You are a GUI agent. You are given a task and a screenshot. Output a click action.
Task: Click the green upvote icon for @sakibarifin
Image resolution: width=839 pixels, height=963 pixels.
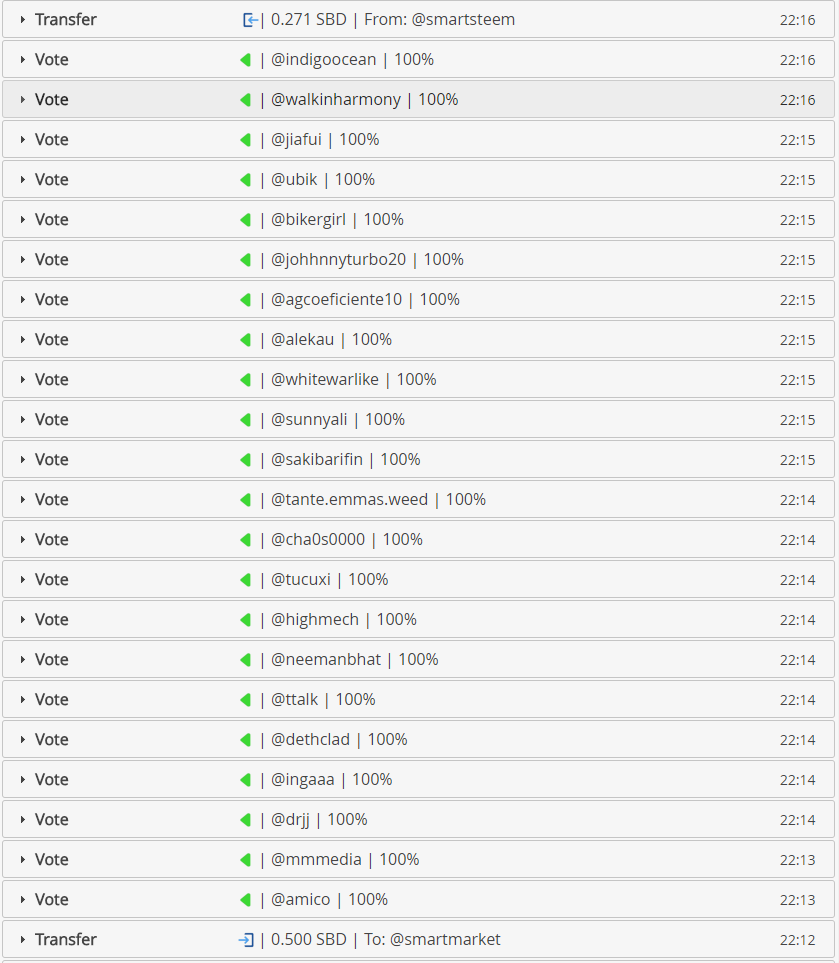pos(246,459)
